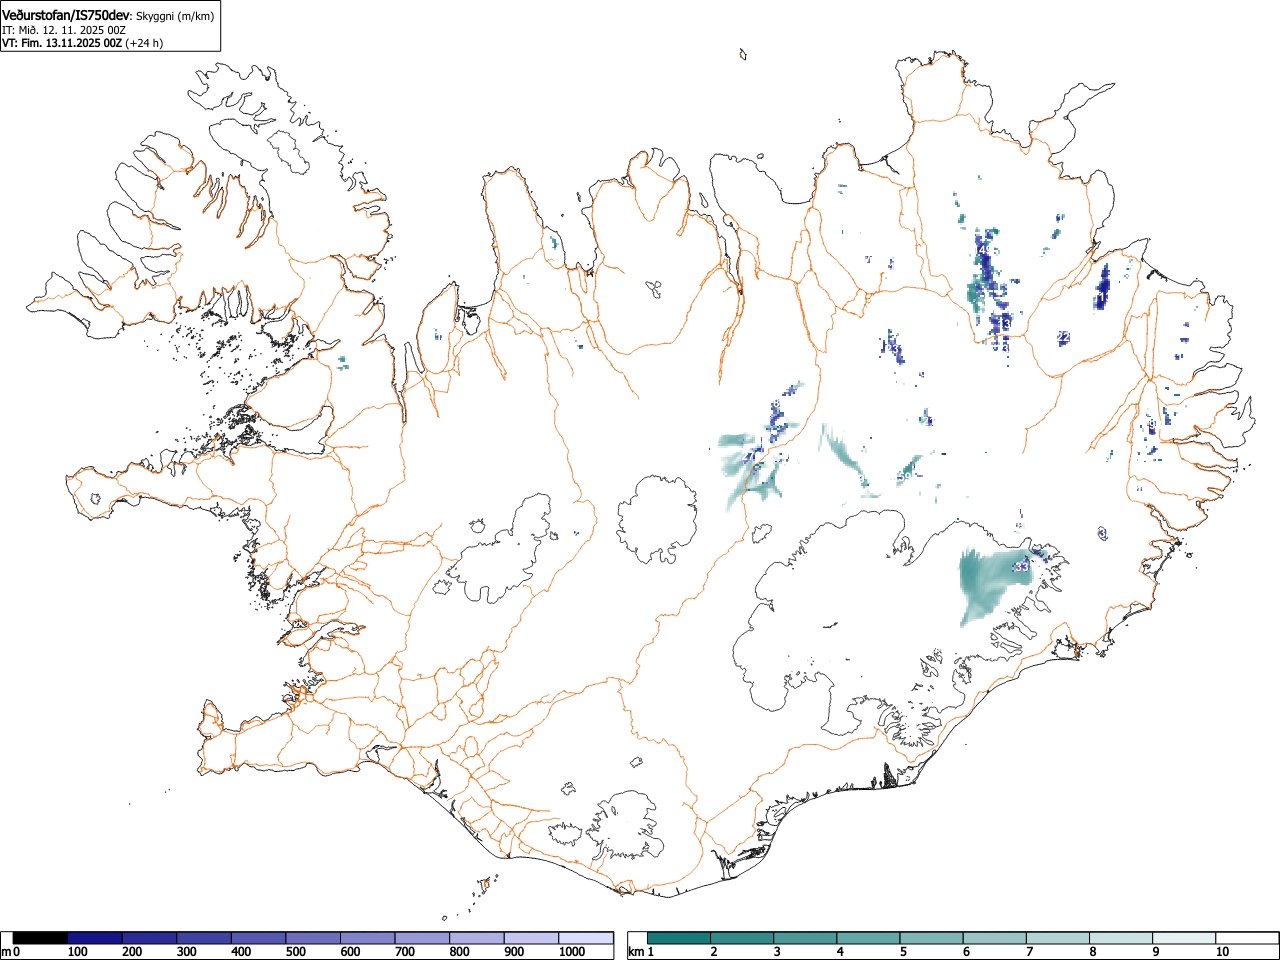Pick the 3–4 km legend swatch
The width and height of the screenshot is (1280, 960).
click(805, 938)
